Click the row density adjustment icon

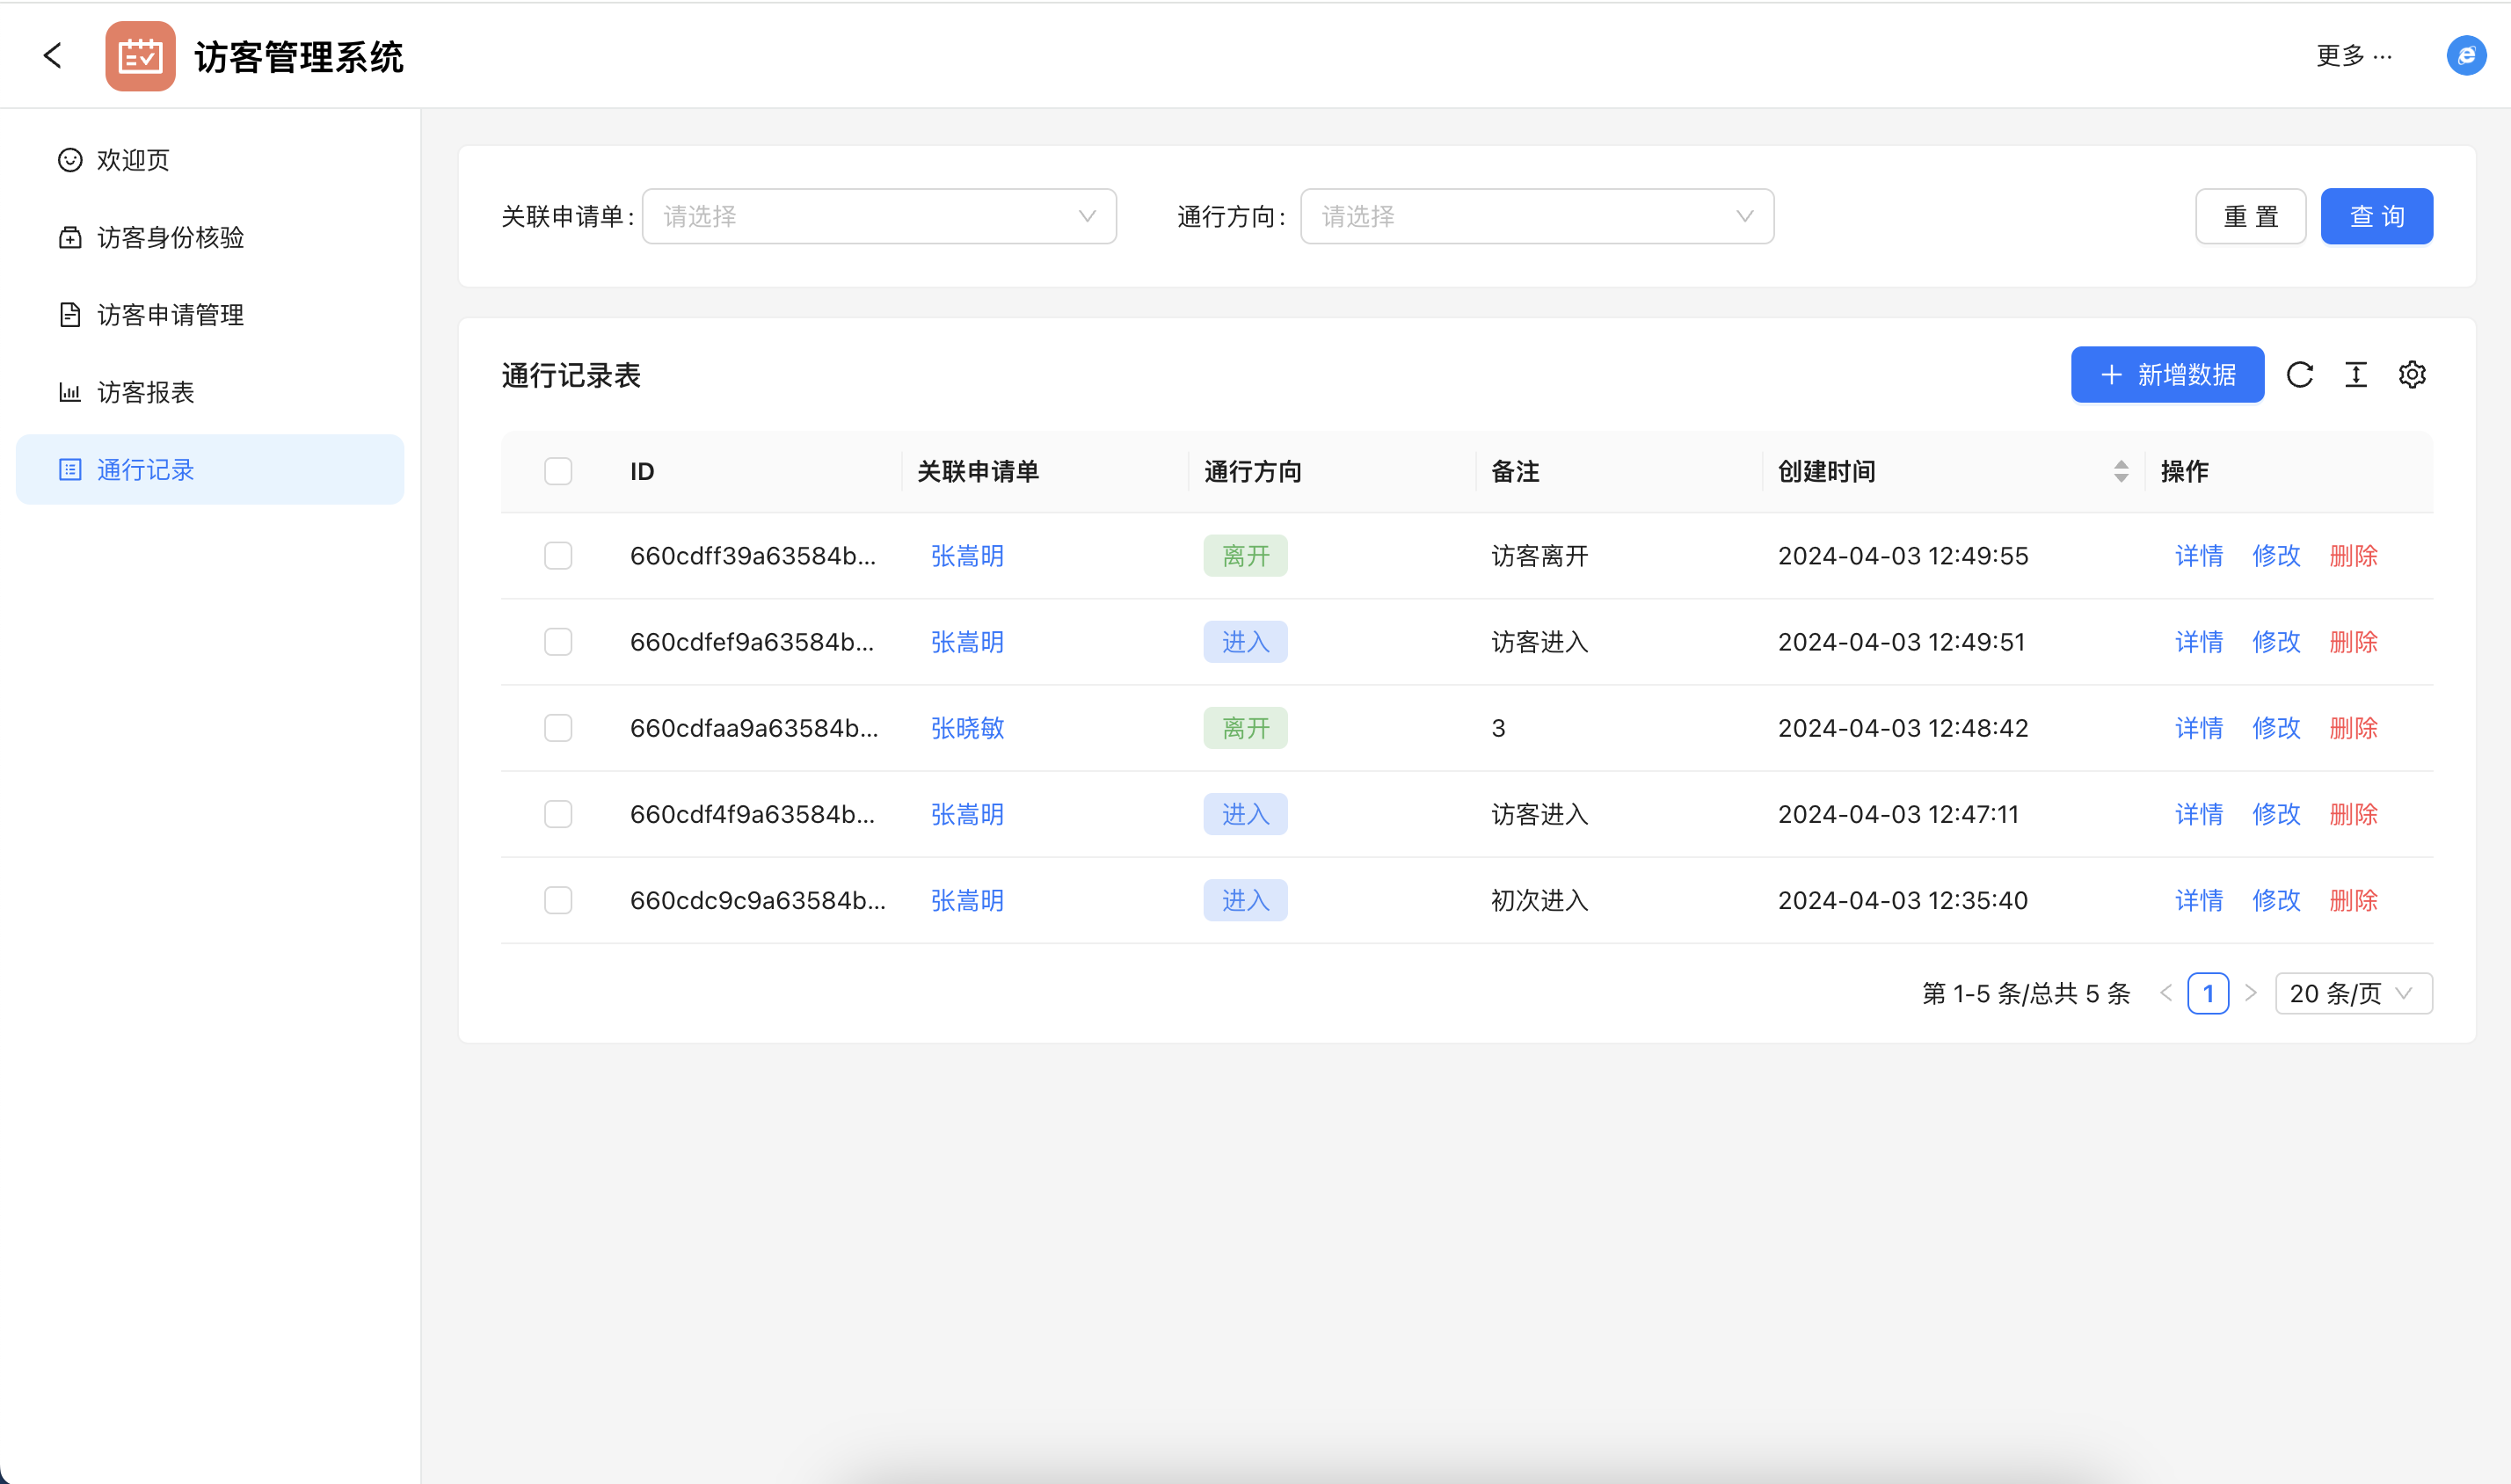pos(2356,375)
